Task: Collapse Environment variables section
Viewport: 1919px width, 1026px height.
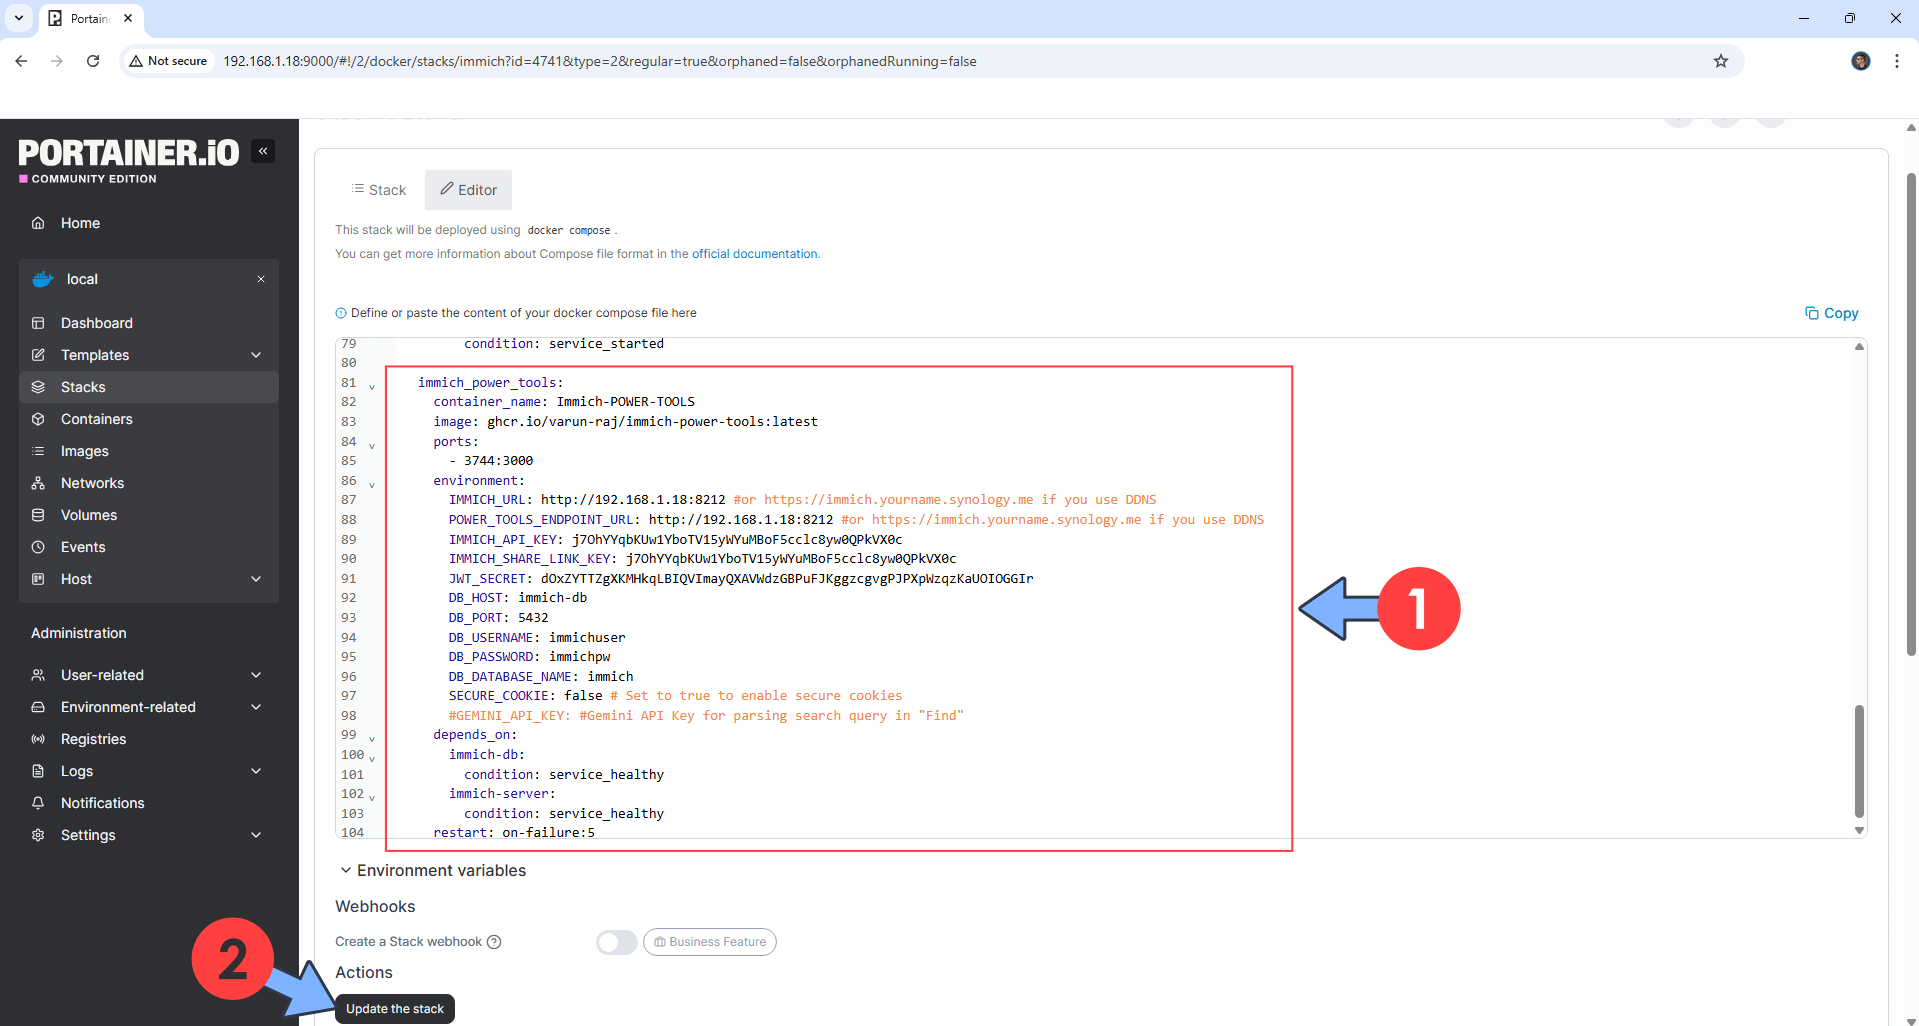Action: coord(345,870)
